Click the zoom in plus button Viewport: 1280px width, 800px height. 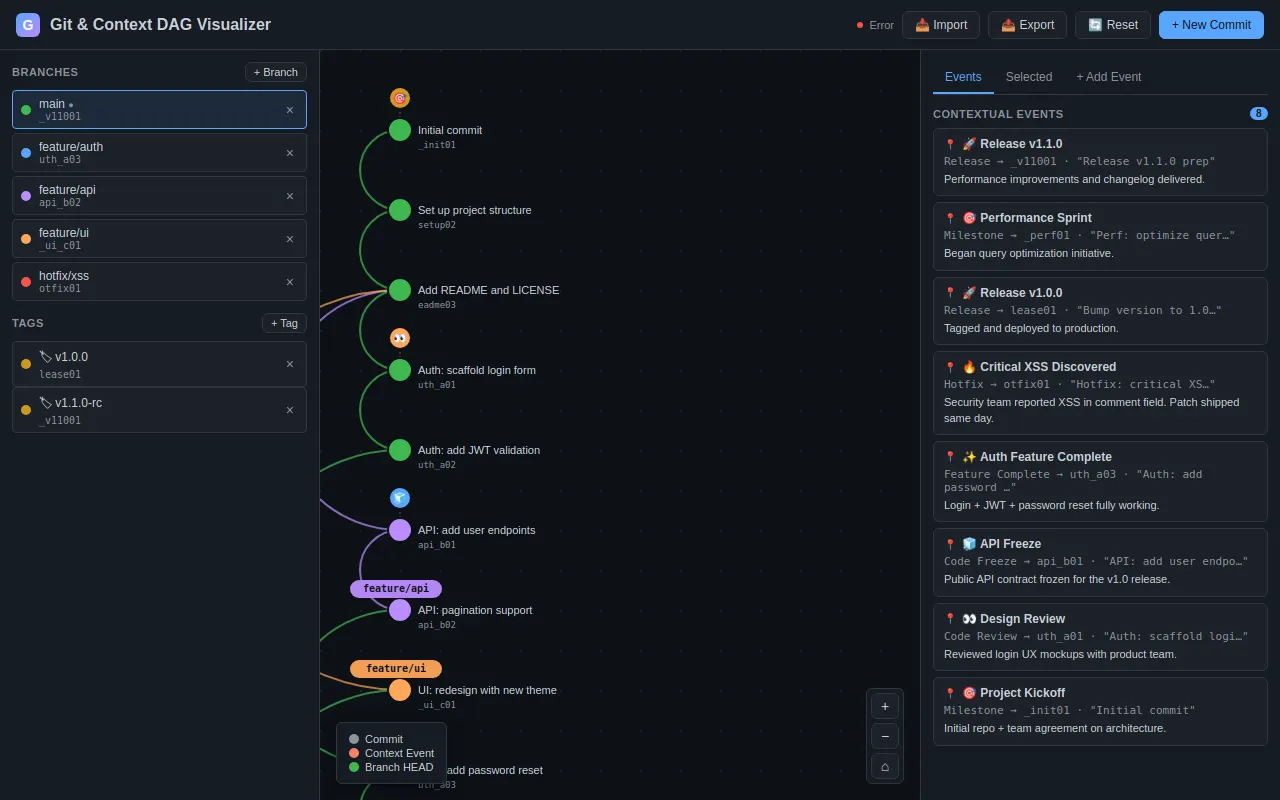pyautogui.click(x=885, y=706)
